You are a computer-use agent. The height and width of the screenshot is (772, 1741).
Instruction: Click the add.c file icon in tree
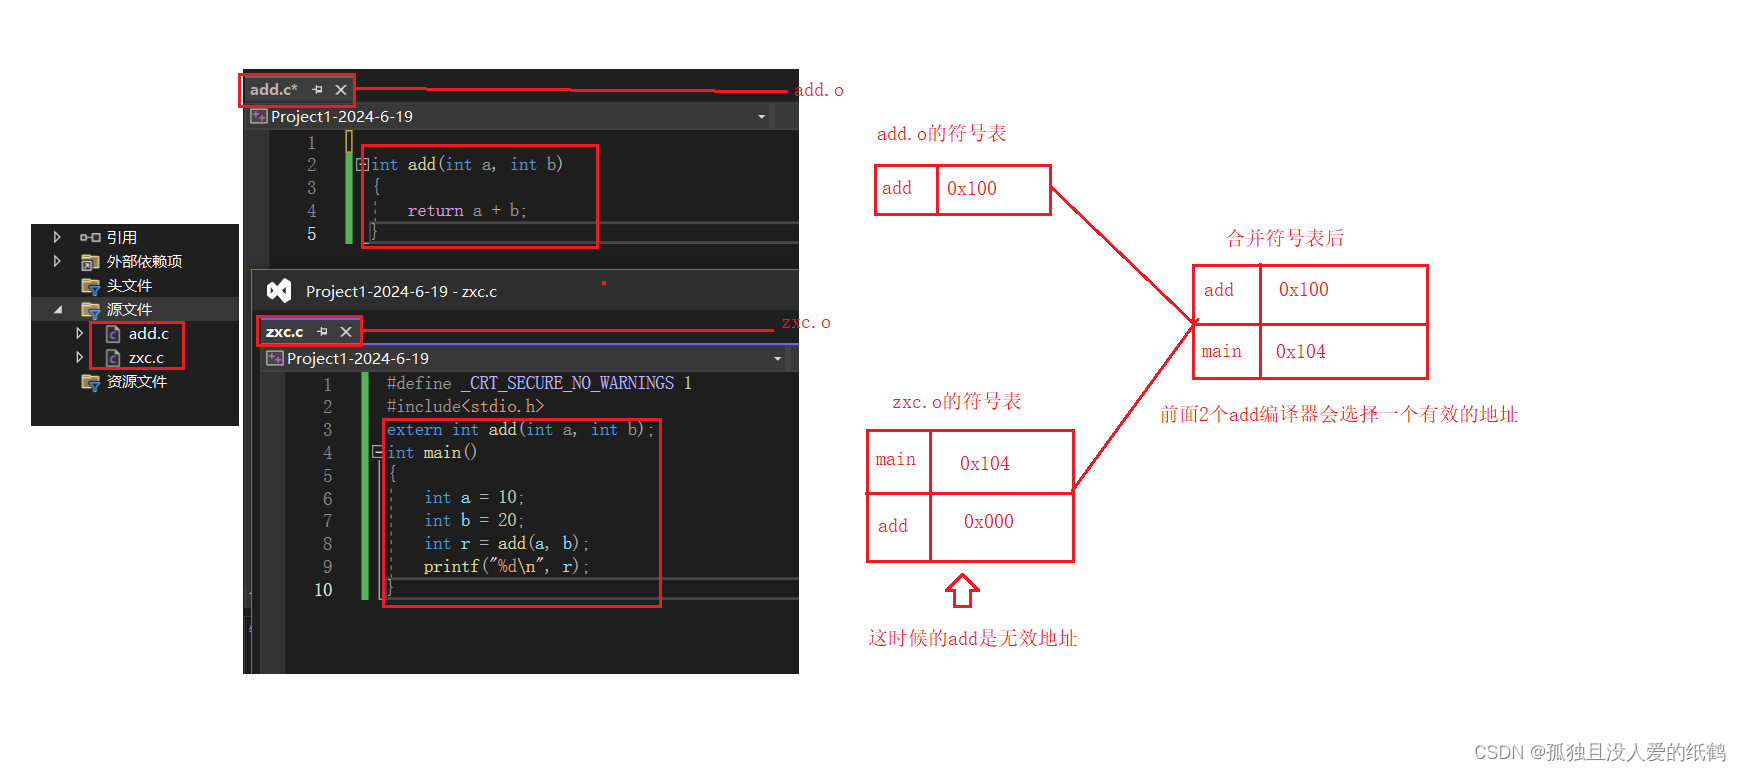tap(113, 333)
